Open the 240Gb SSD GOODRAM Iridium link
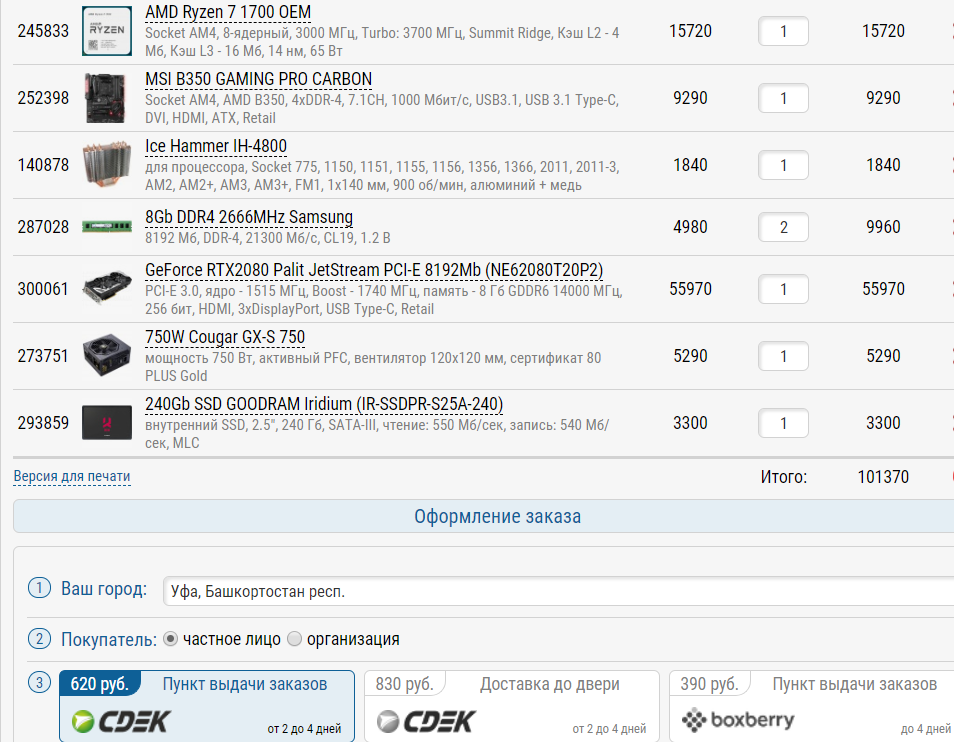The height and width of the screenshot is (742, 954). click(x=324, y=404)
